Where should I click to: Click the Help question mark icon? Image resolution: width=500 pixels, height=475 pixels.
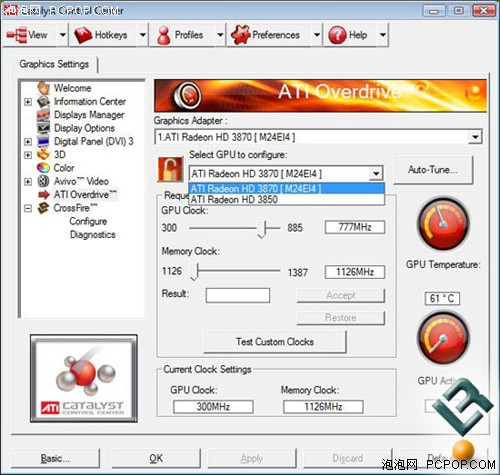337,35
